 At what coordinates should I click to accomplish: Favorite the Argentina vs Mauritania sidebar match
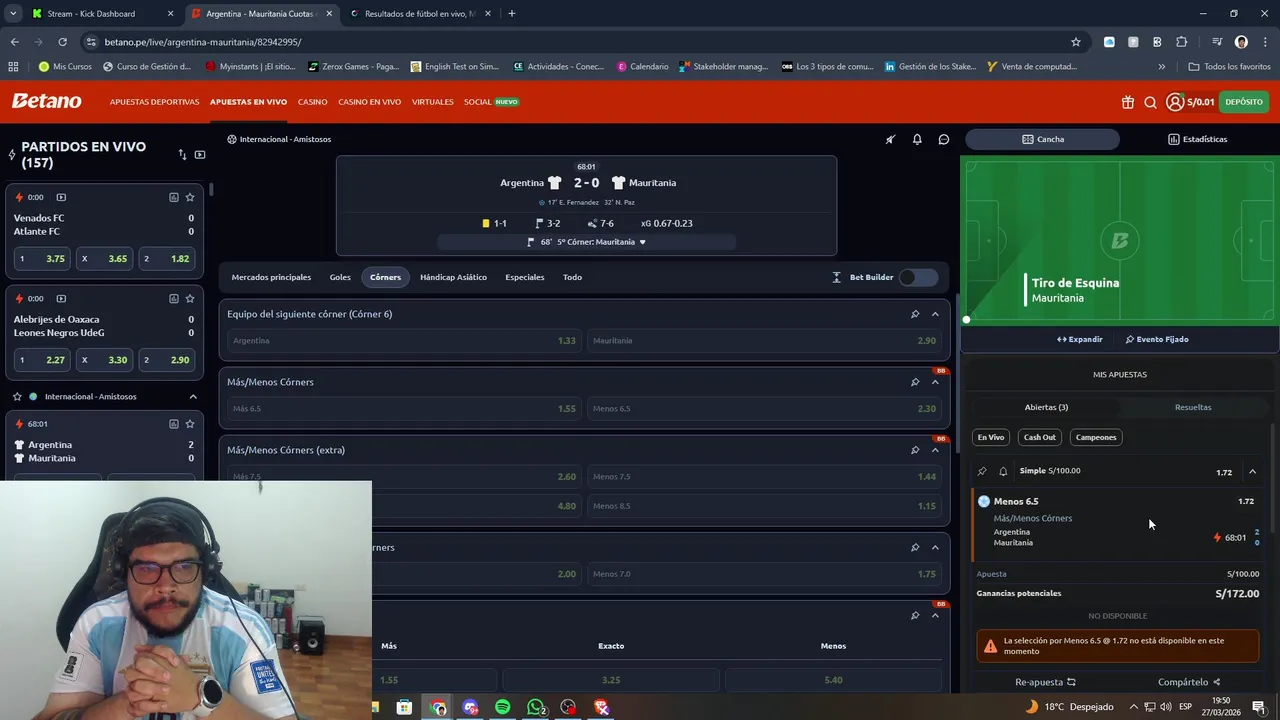click(x=190, y=424)
